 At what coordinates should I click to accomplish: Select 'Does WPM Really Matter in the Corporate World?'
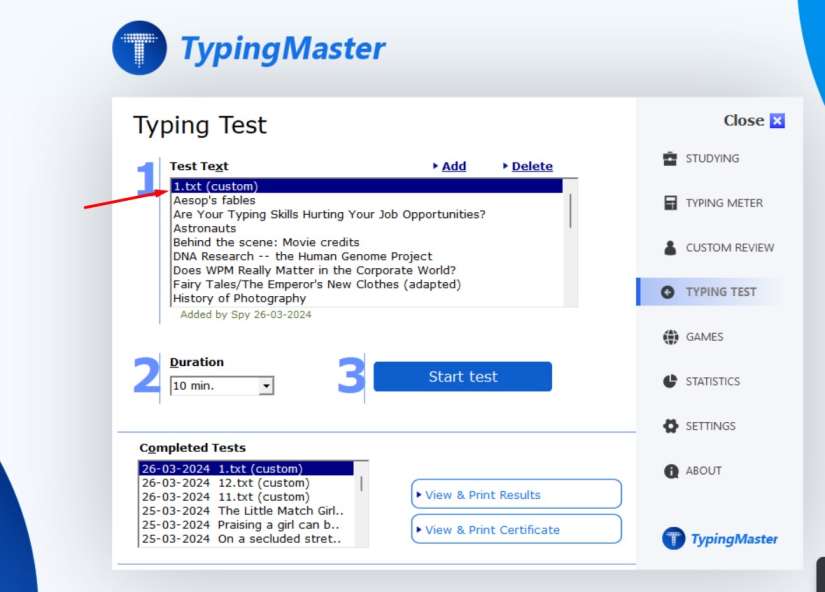tap(367, 270)
